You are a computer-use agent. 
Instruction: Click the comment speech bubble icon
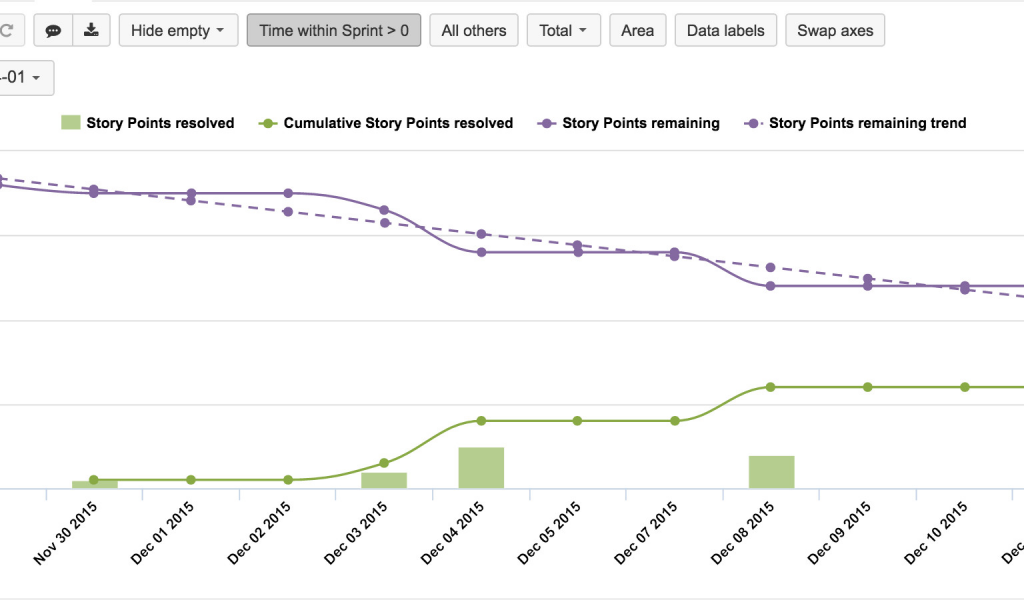tap(53, 30)
